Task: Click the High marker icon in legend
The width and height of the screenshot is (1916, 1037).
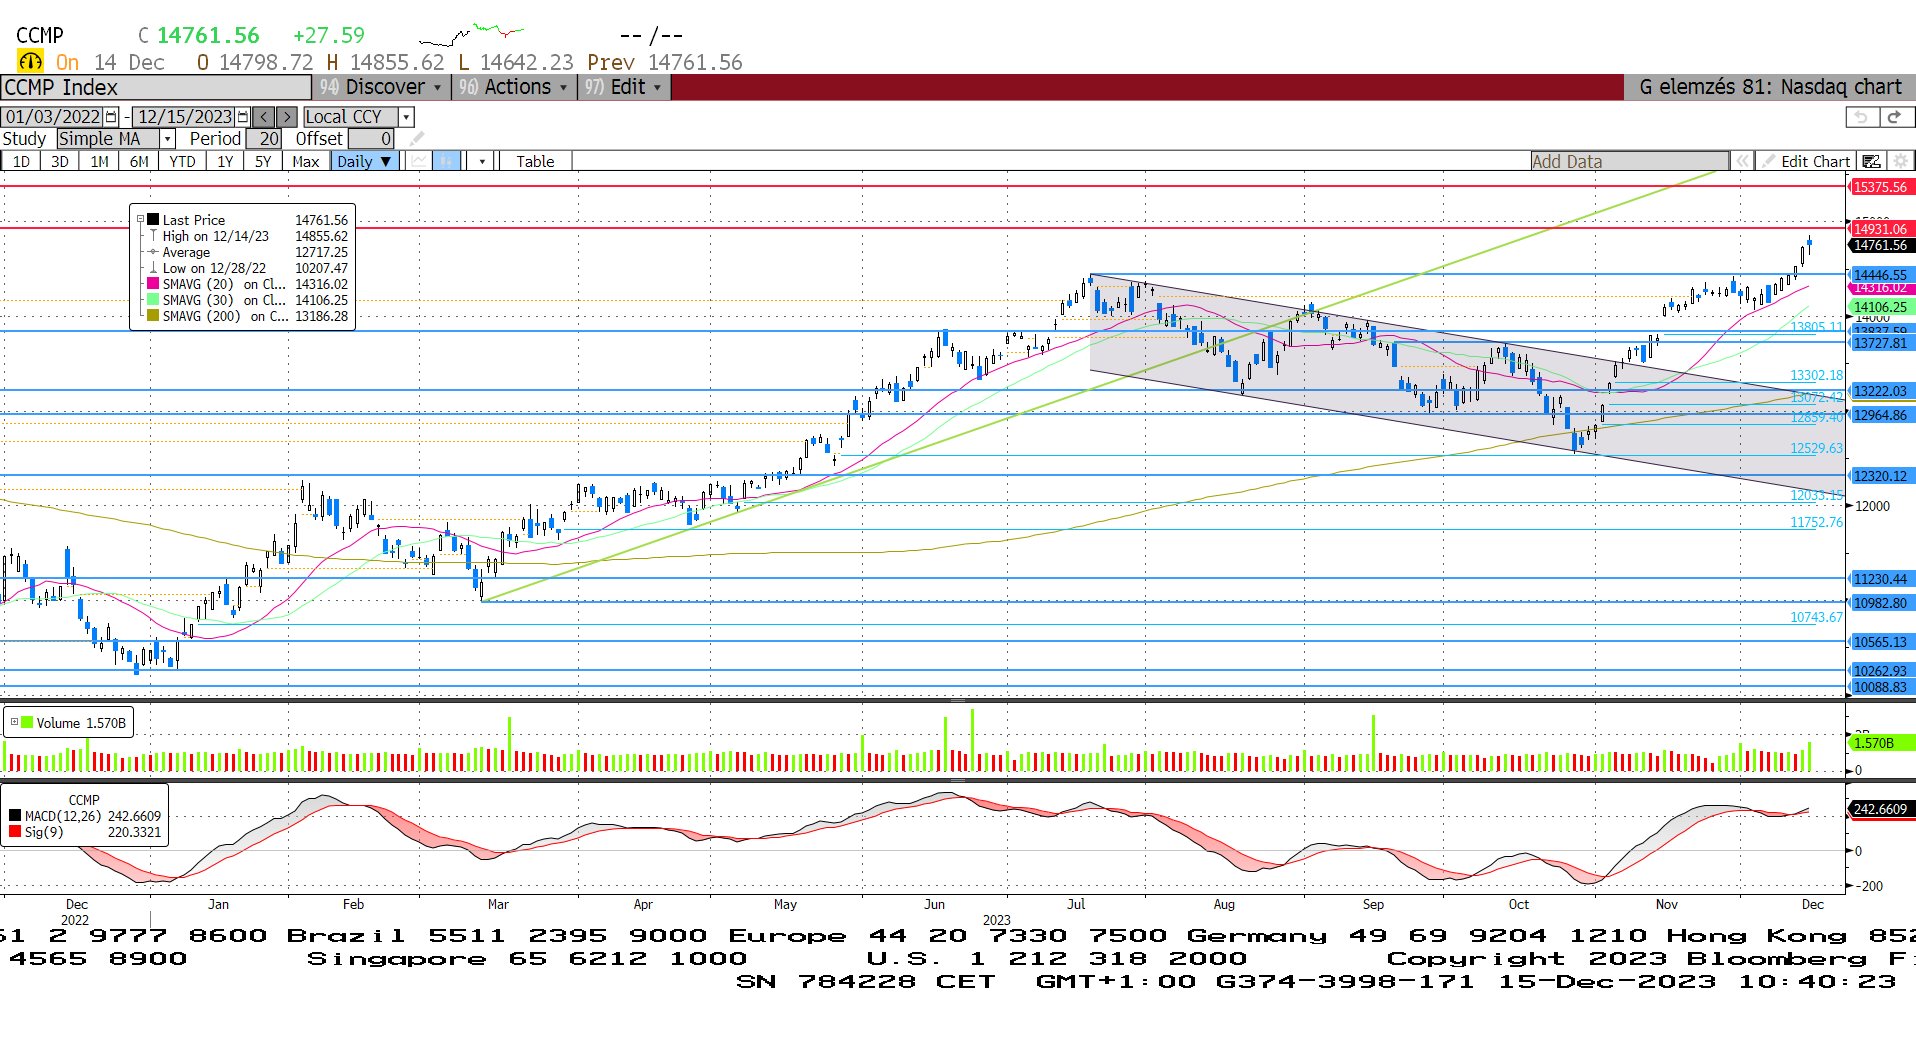Action: [x=153, y=236]
